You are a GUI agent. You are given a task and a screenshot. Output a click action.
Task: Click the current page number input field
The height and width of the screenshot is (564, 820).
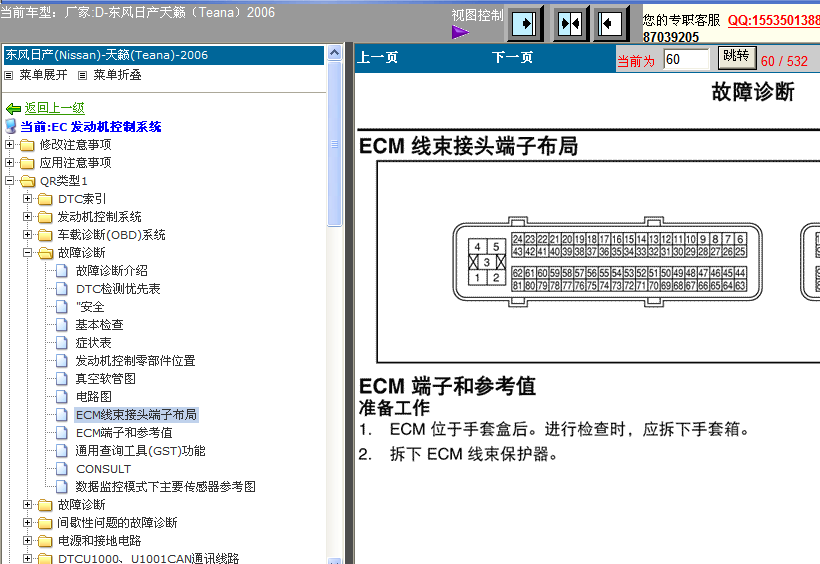pyautogui.click(x=686, y=59)
